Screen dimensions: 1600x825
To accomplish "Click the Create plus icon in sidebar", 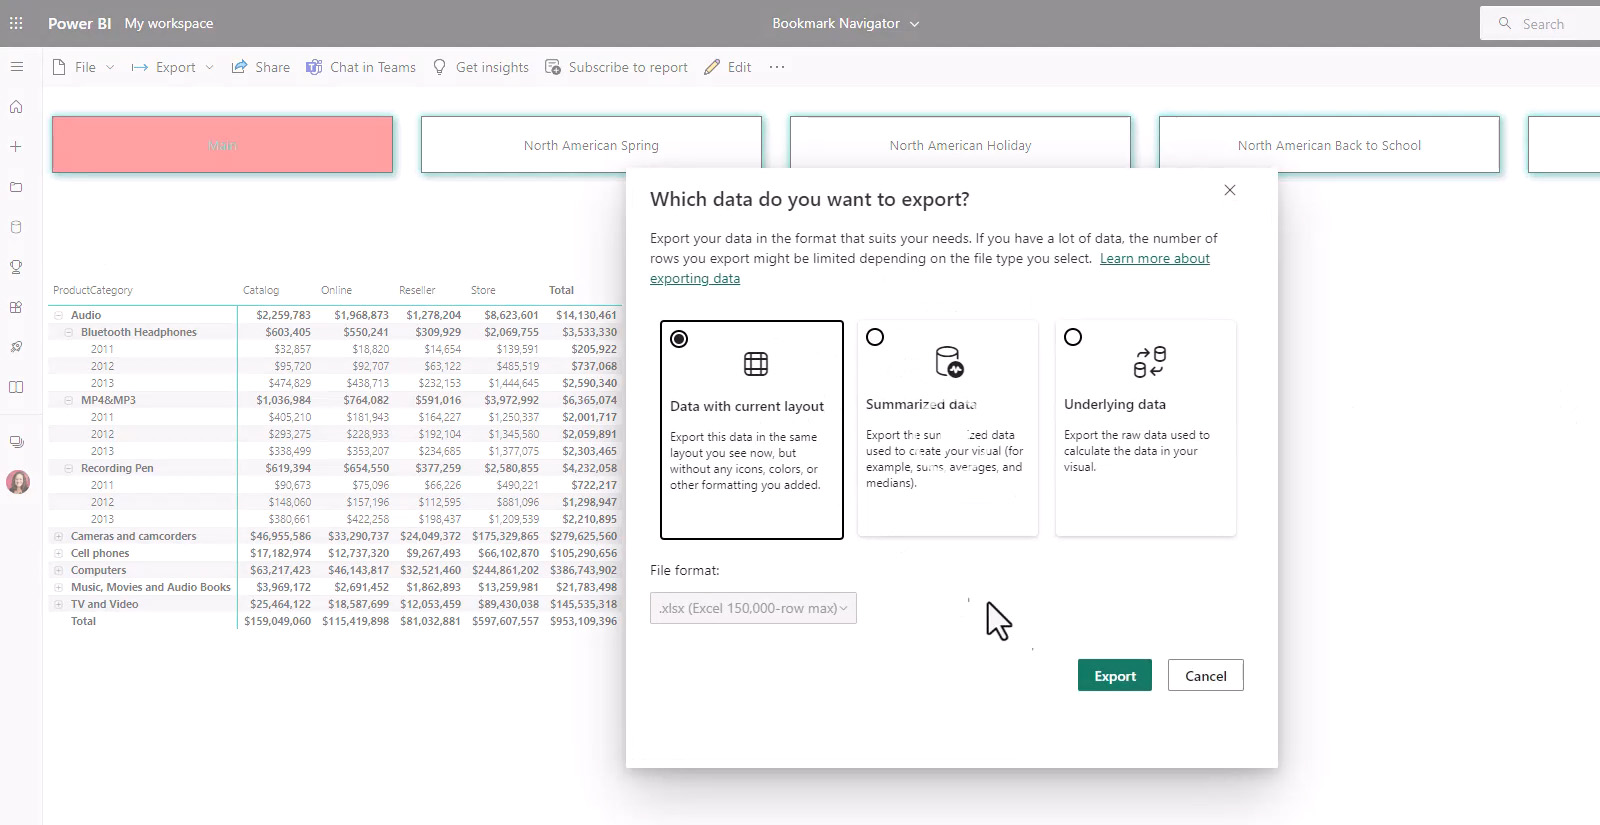I will coord(16,147).
